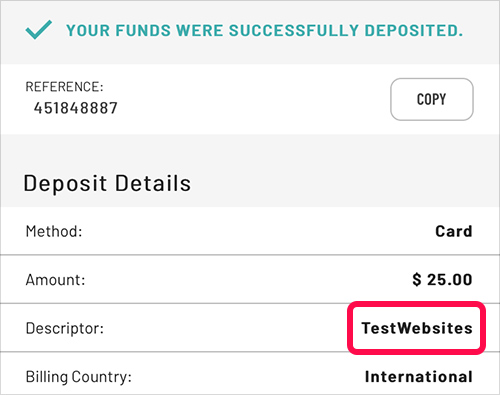Click the Deposit Details heading
This screenshot has width=500, height=395.
[107, 183]
